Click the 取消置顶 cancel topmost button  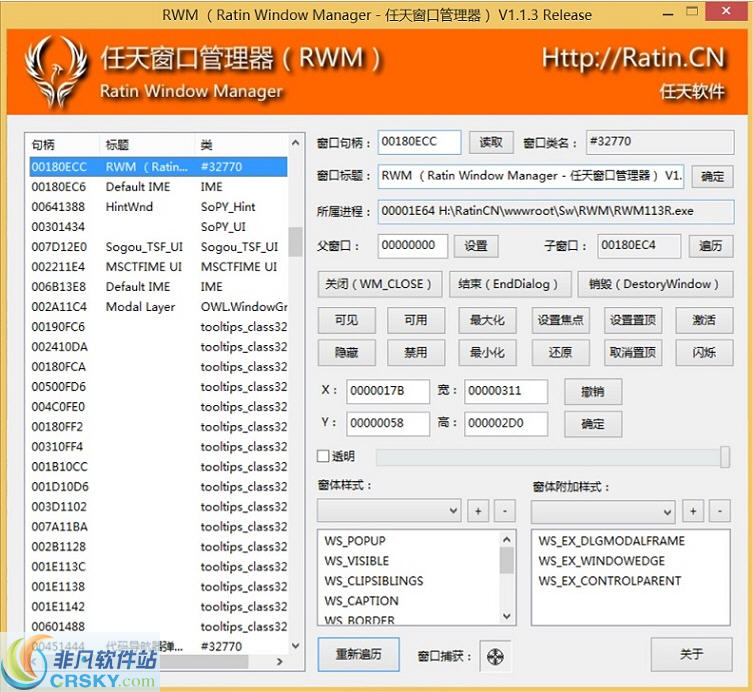coord(633,353)
